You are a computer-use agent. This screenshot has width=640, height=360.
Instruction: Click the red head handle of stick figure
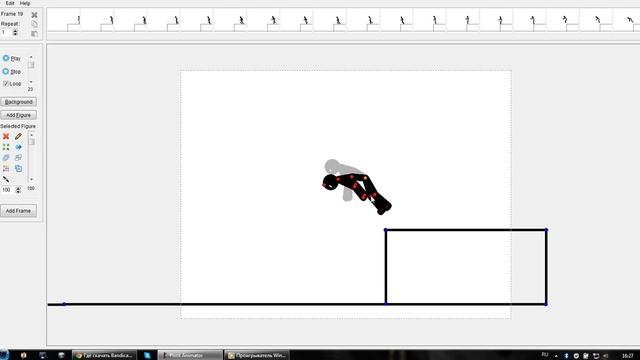tap(325, 185)
